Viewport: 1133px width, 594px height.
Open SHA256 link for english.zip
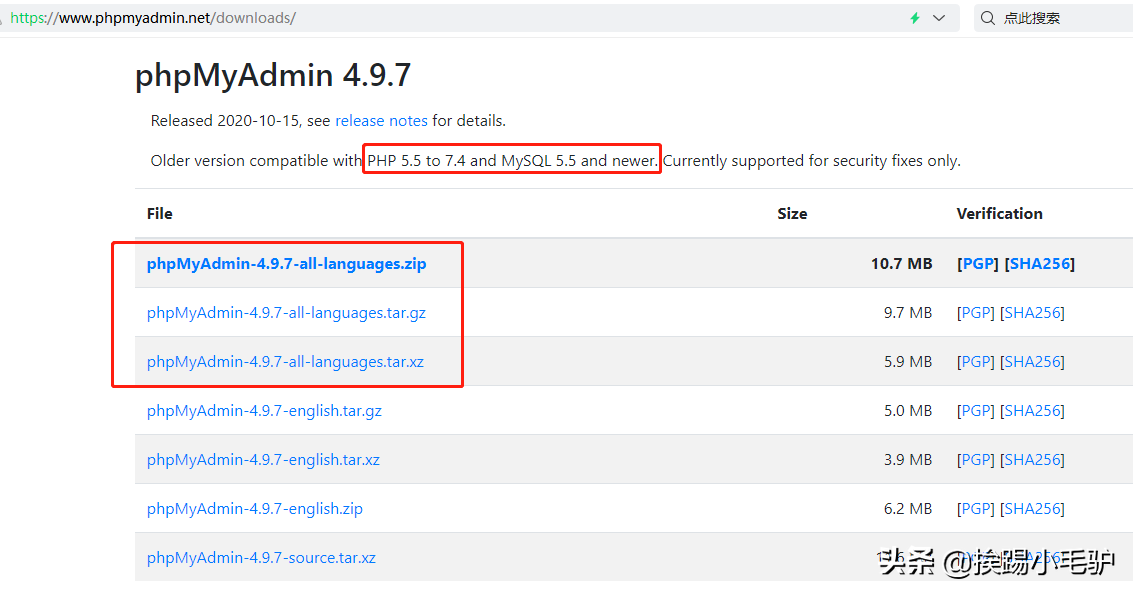1032,509
